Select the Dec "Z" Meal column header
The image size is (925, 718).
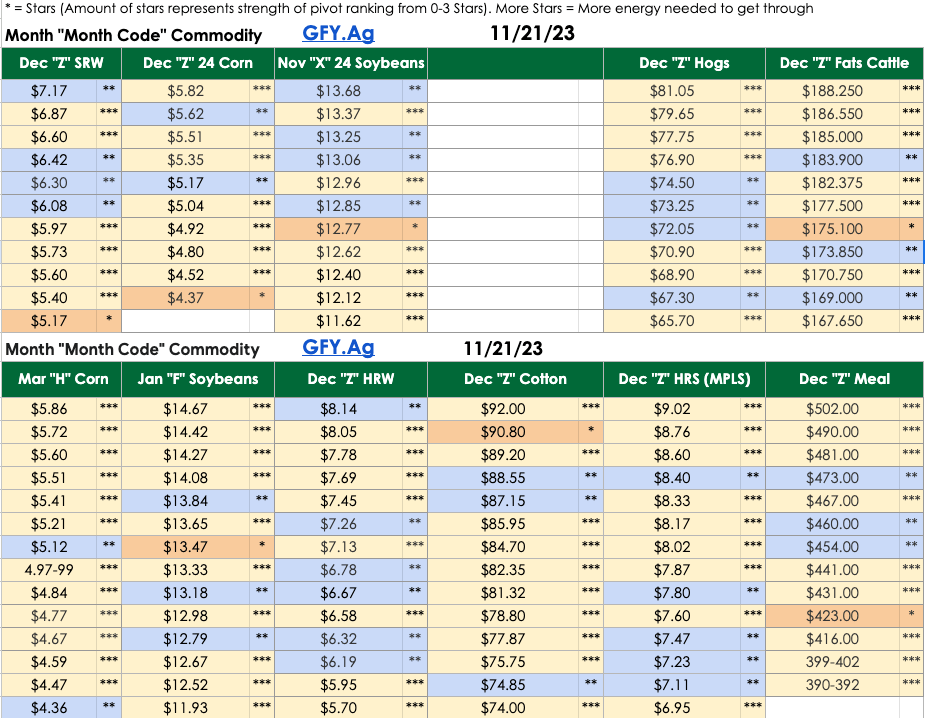pos(844,379)
